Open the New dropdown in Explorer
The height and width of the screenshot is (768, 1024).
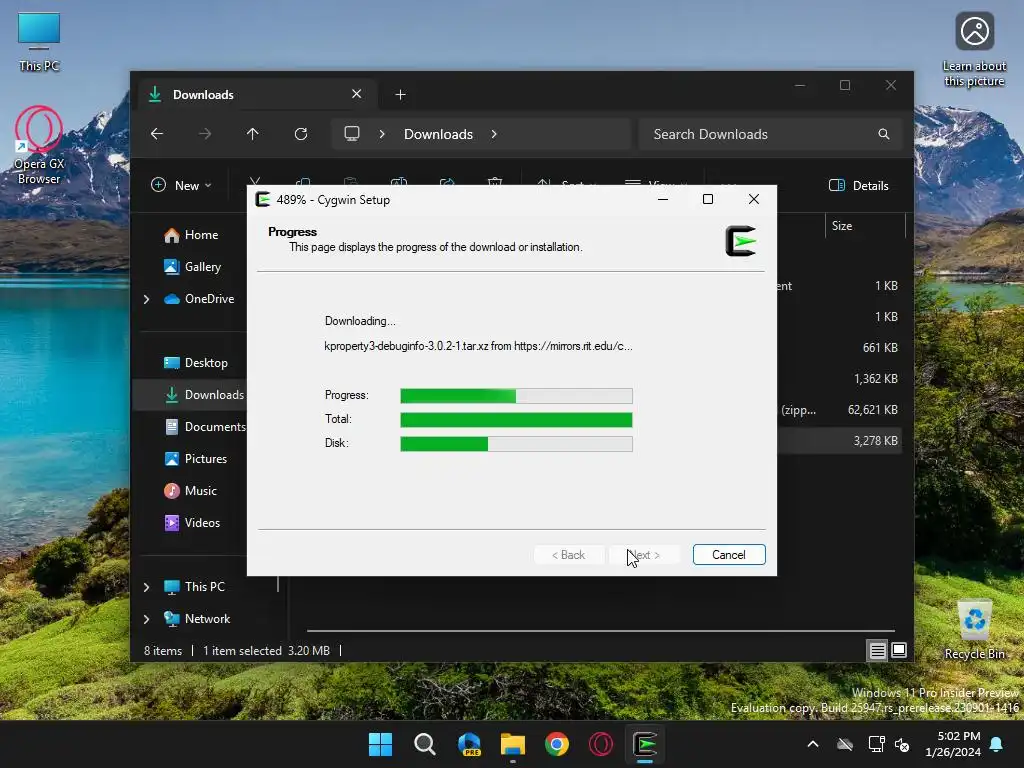[x=182, y=185]
